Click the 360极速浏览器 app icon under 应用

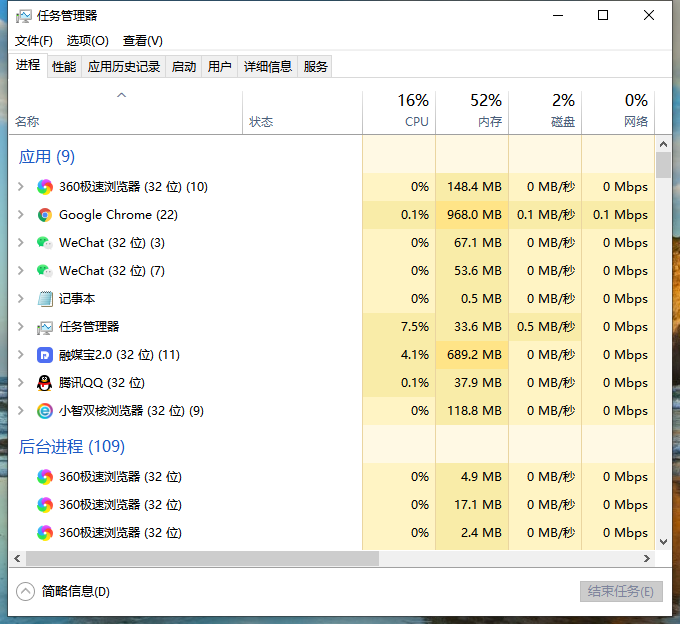pyautogui.click(x=45, y=187)
